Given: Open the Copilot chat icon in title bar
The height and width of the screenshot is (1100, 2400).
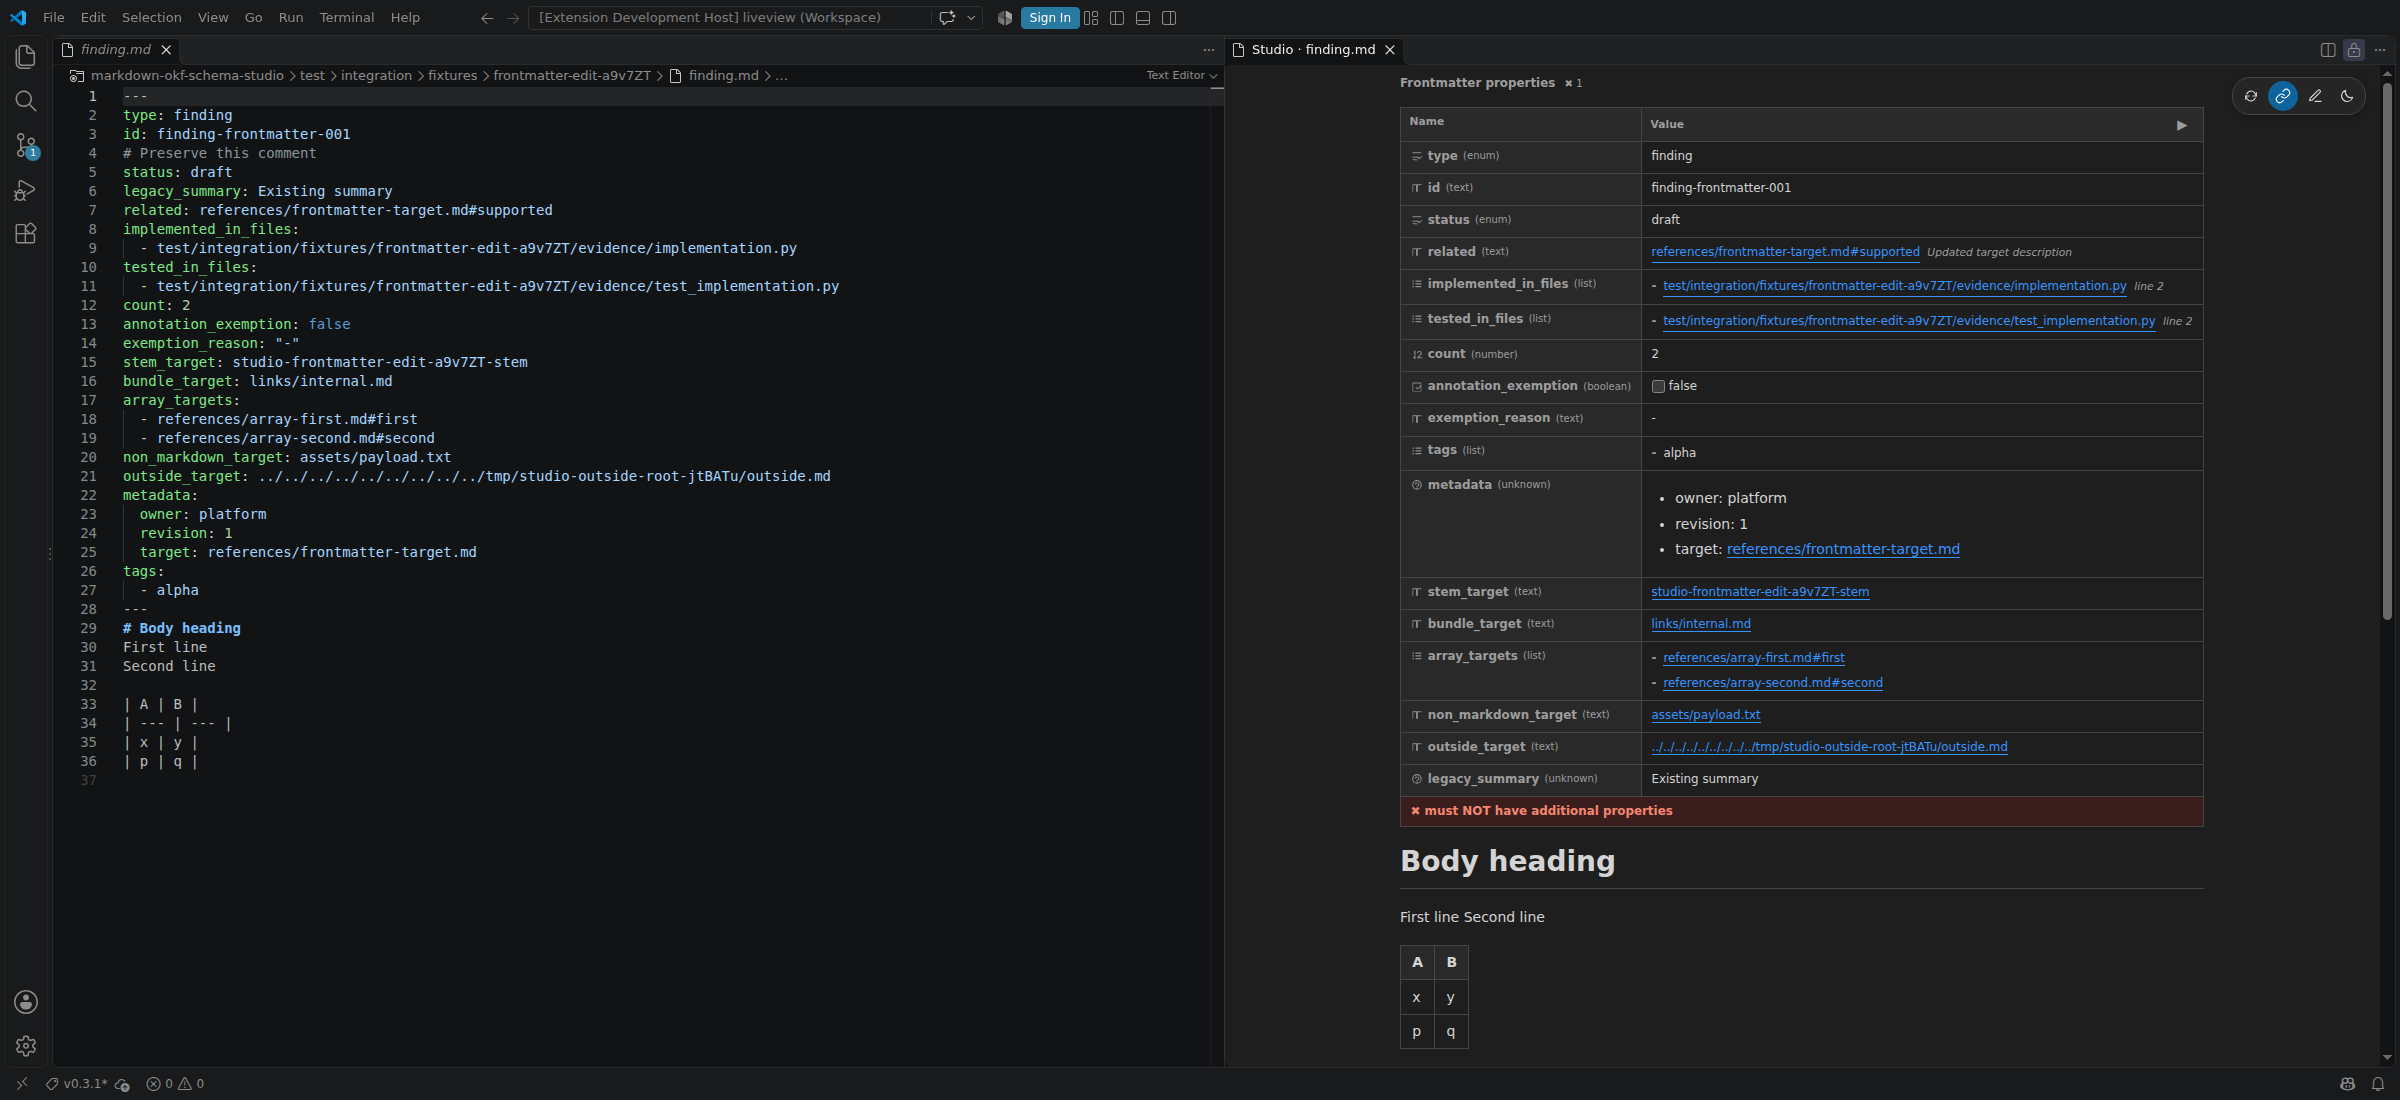Looking at the screenshot, I should [x=946, y=18].
